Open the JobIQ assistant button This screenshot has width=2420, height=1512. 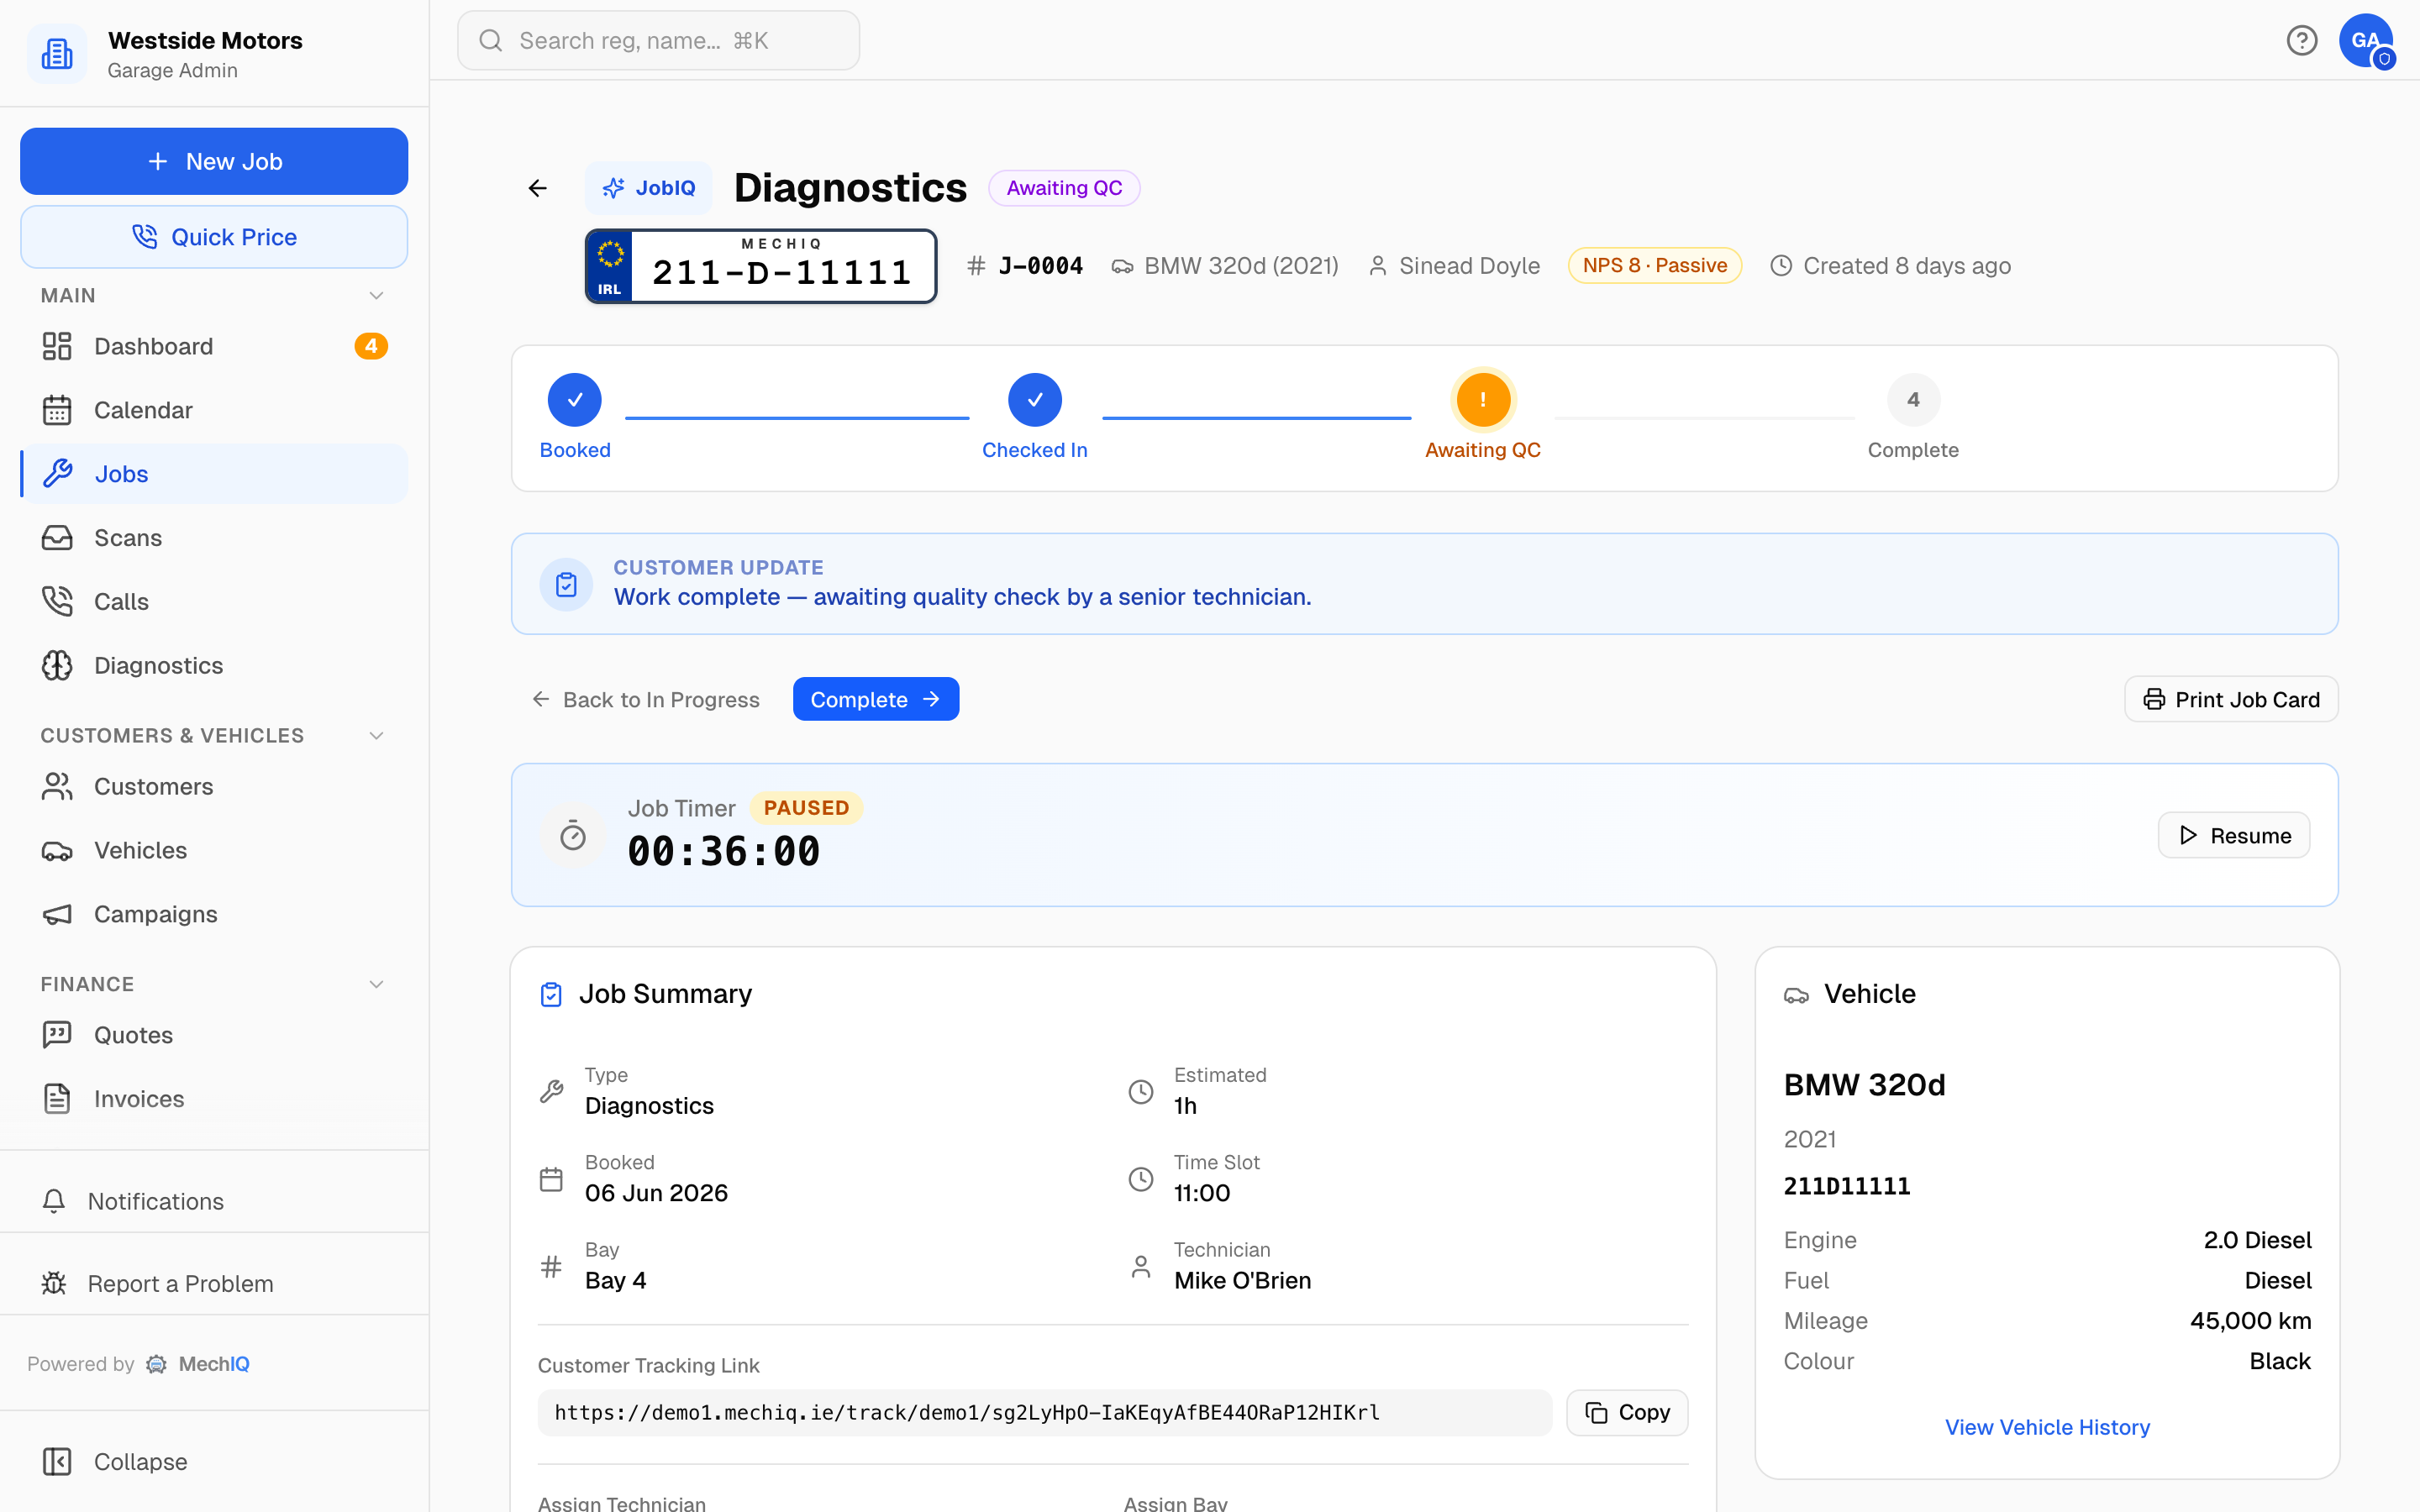click(x=648, y=188)
